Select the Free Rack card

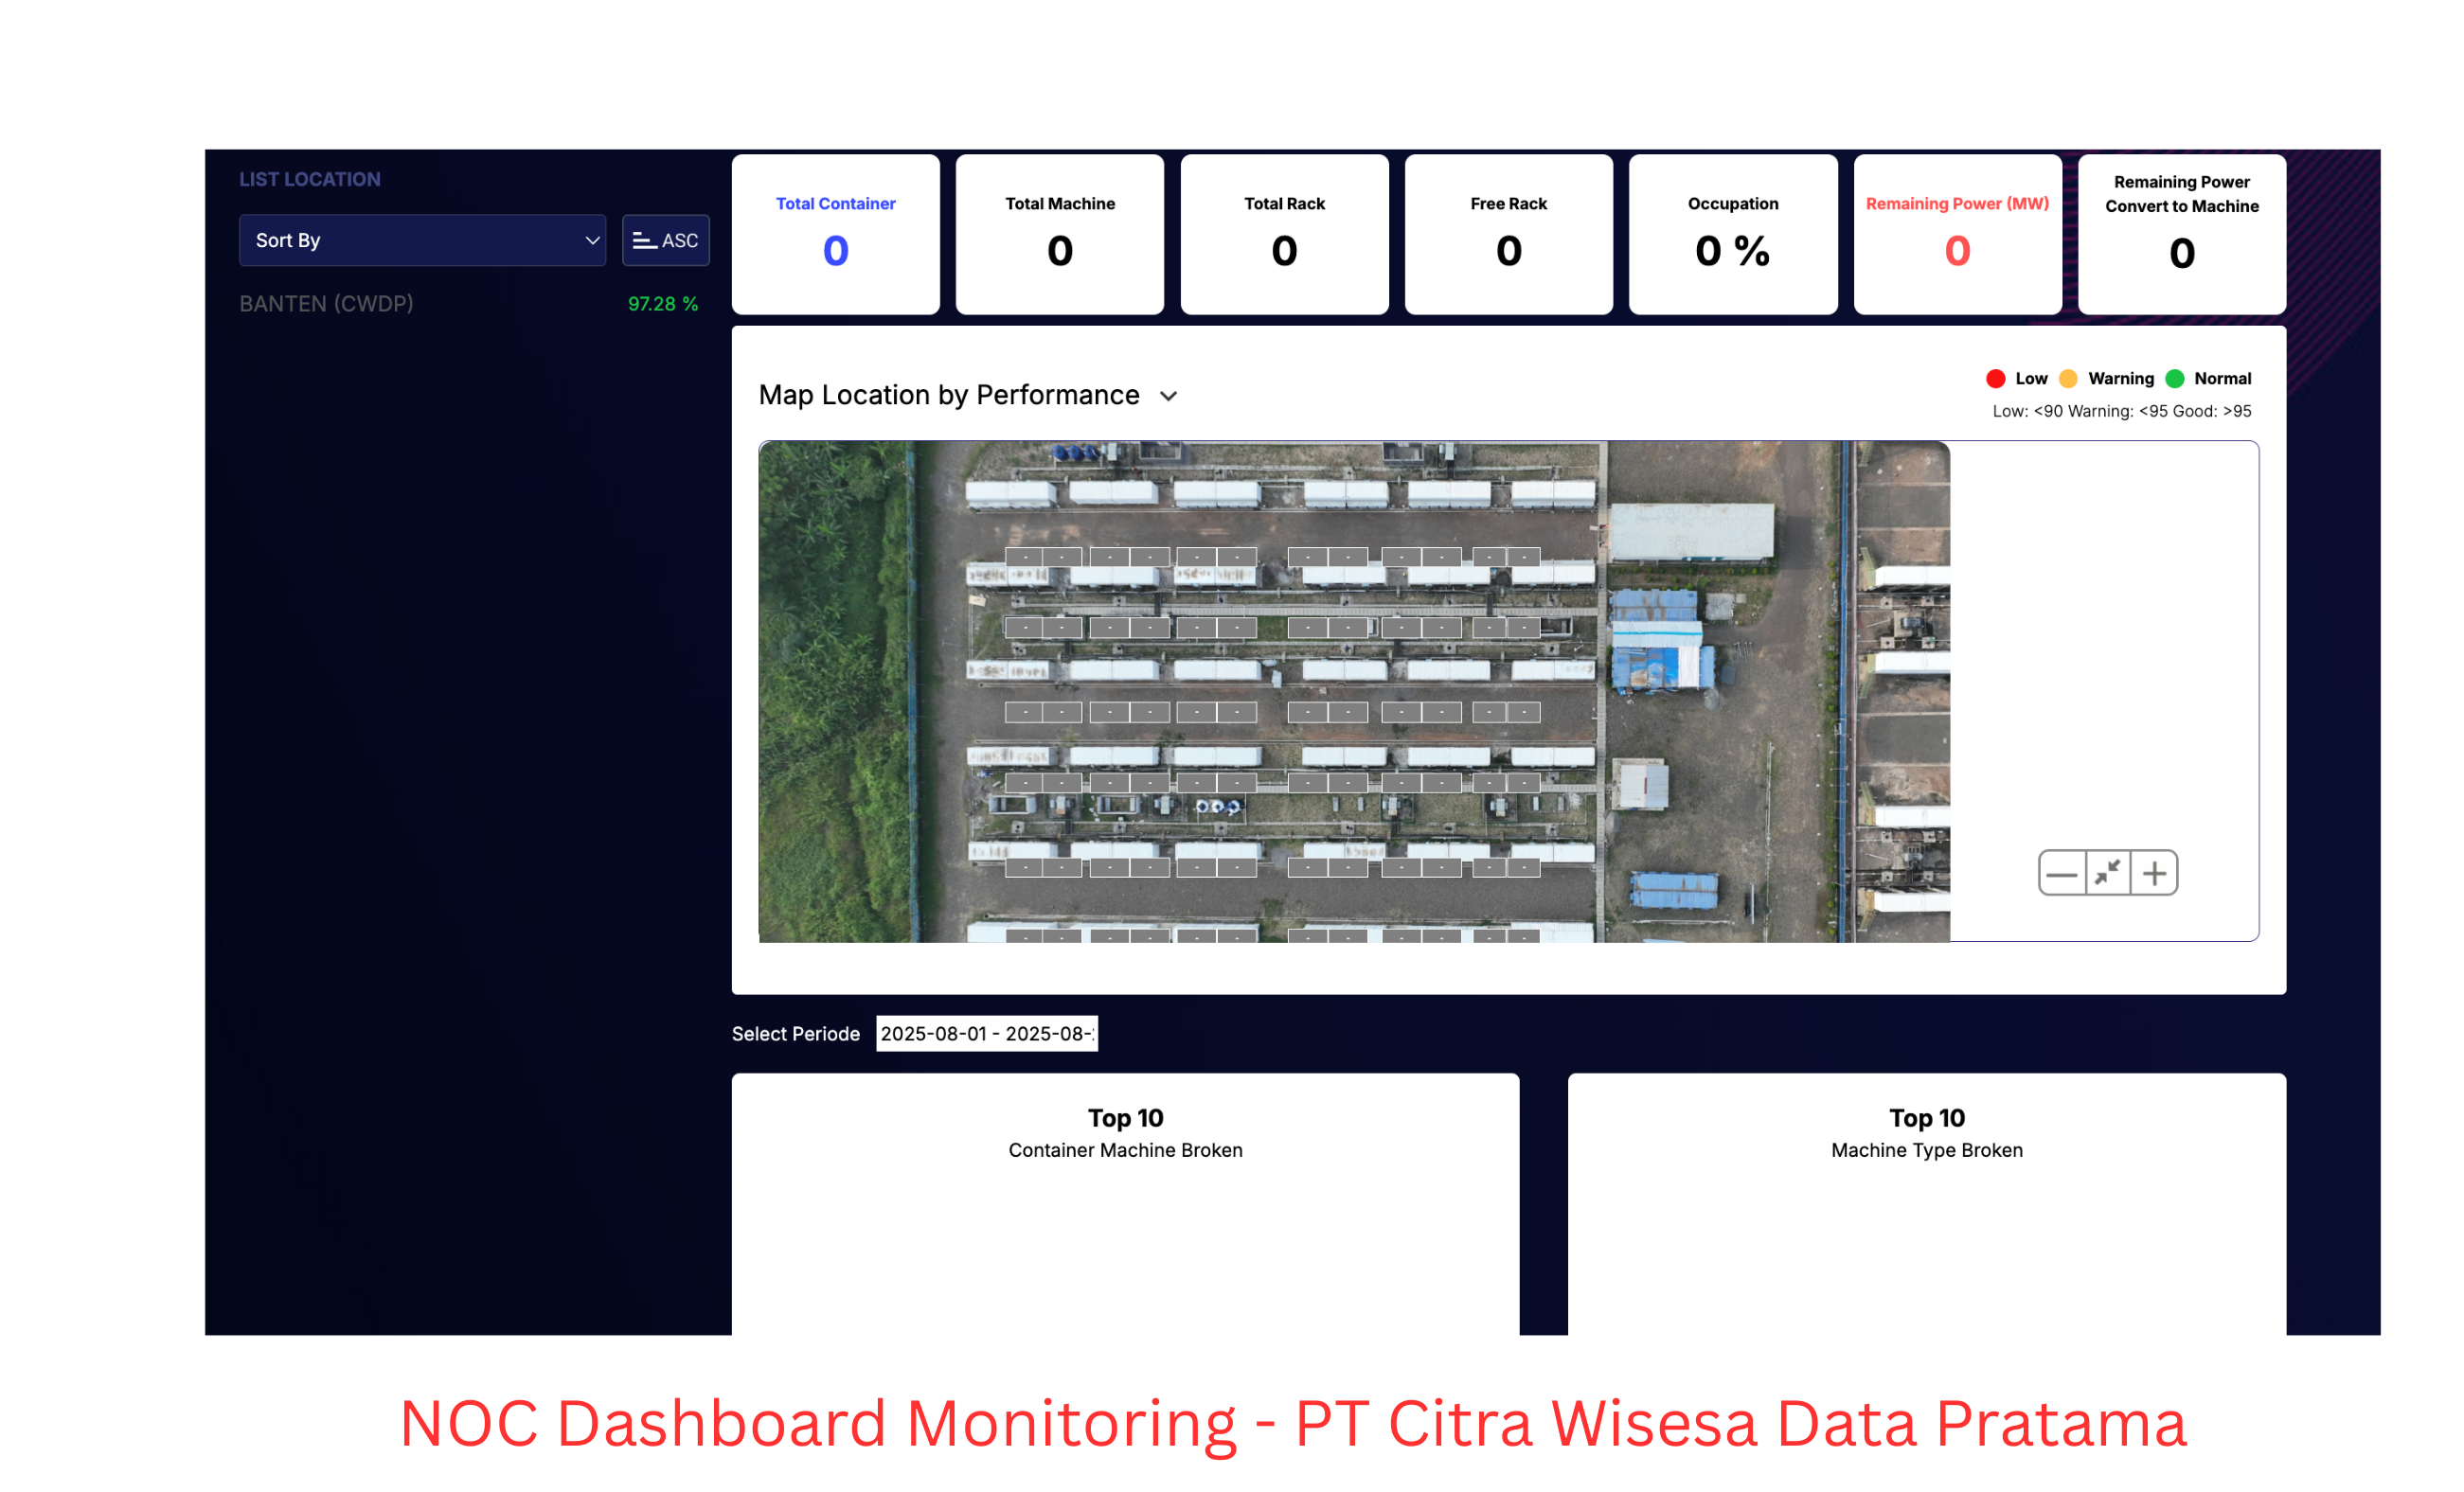click(x=1508, y=234)
